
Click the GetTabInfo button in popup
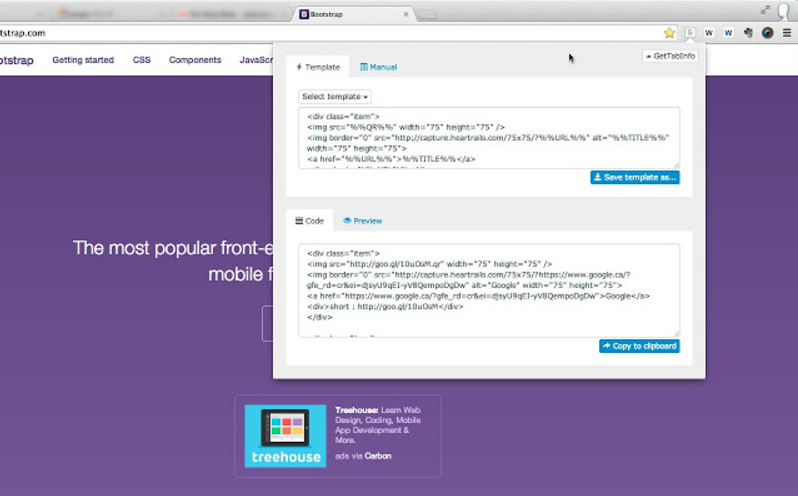(669, 56)
